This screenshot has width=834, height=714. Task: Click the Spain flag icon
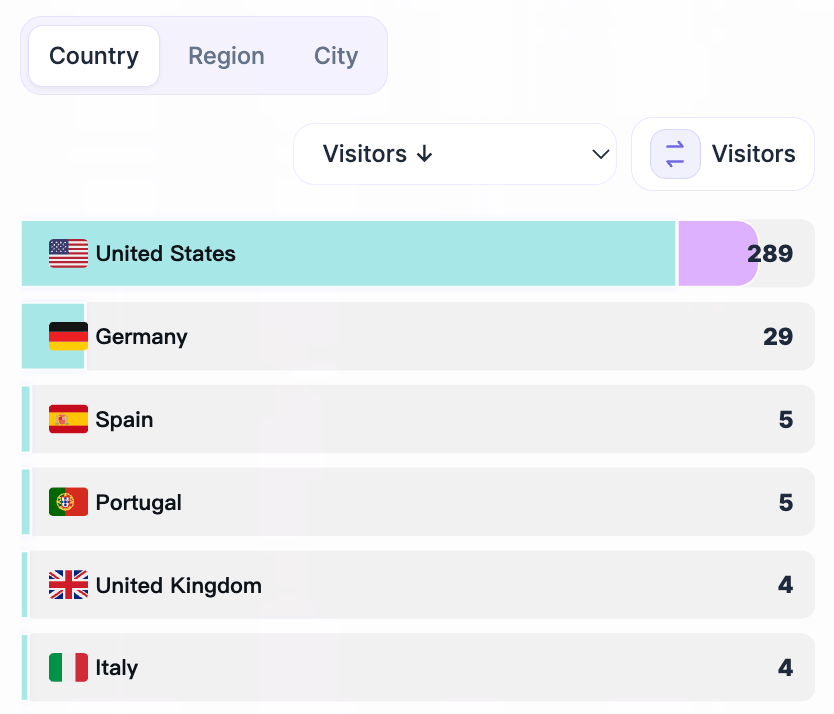pyautogui.click(x=66, y=419)
